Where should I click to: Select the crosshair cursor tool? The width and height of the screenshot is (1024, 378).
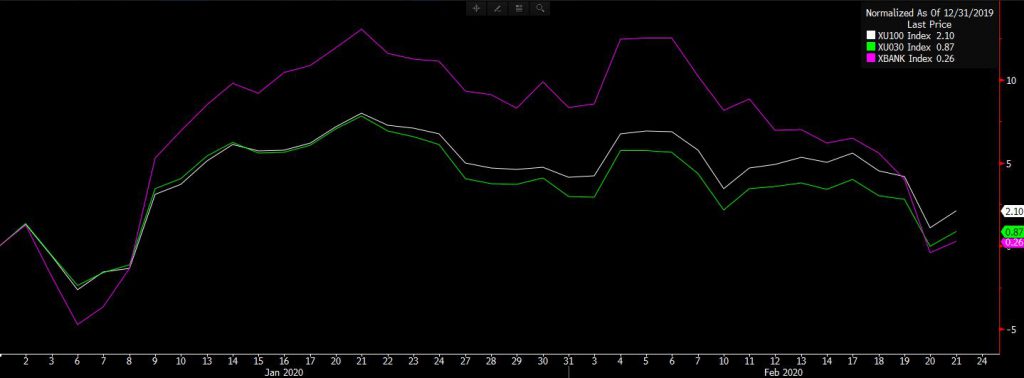(x=476, y=8)
